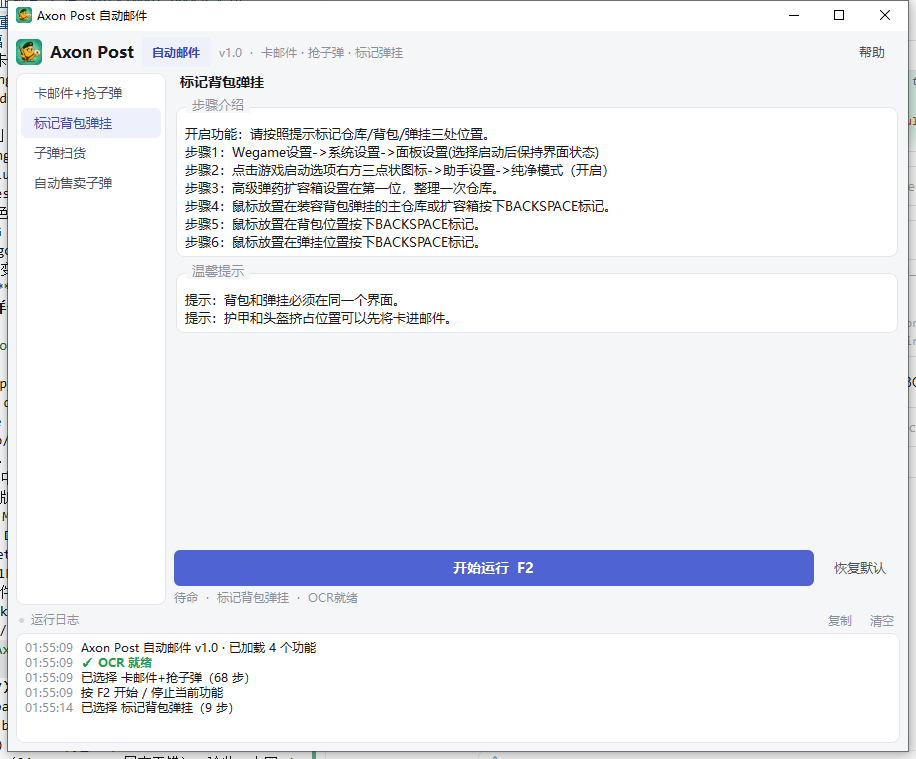Click the tip 护甲和头盔挤占位置可以先将卡进邮件
The width and height of the screenshot is (916, 759).
[318, 318]
